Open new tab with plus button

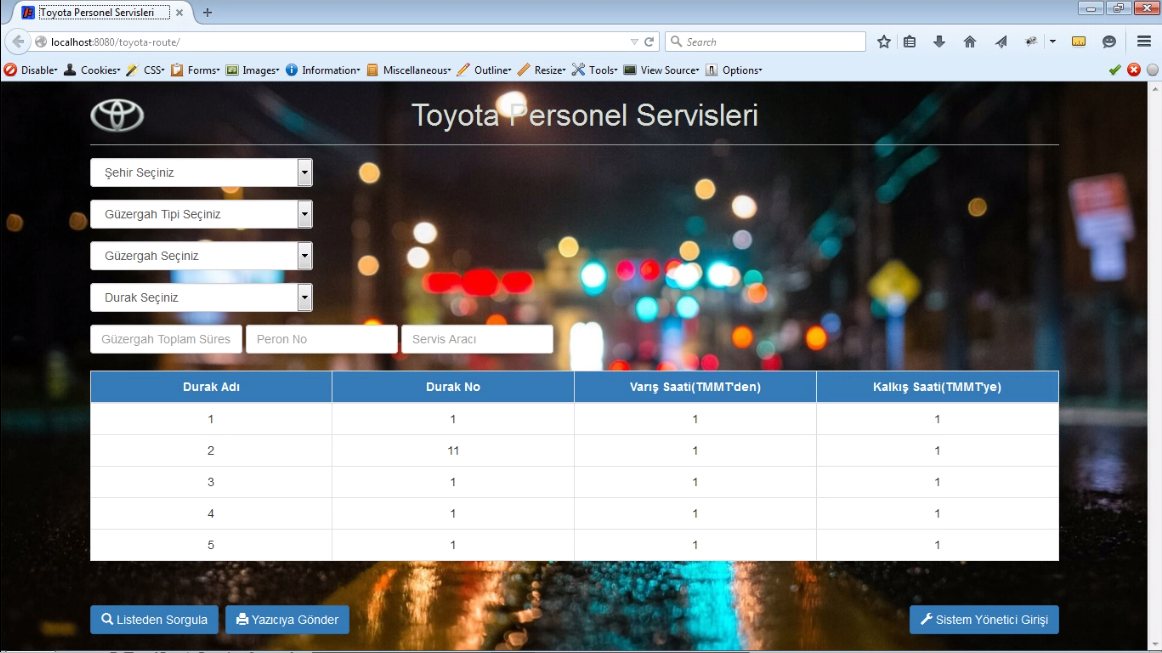[208, 13]
